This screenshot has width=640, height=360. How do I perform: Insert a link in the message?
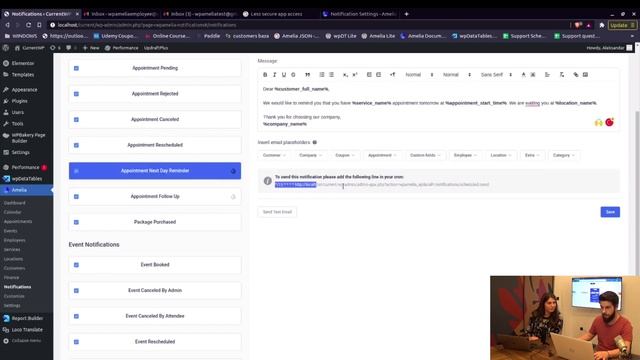576,75
